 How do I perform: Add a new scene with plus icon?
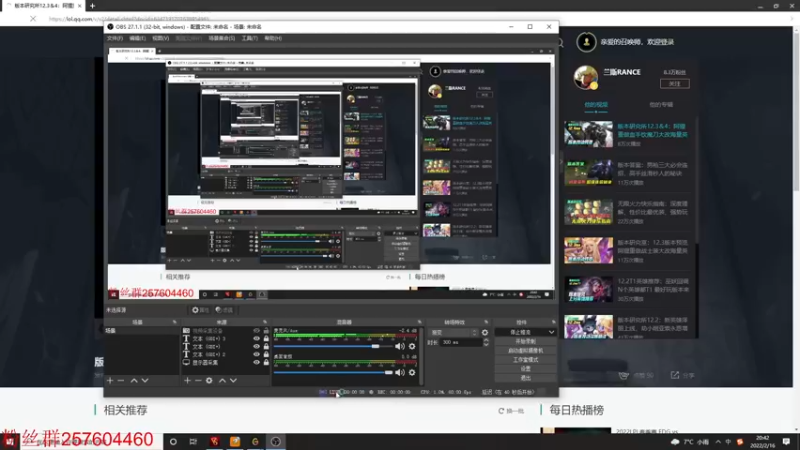click(x=110, y=381)
